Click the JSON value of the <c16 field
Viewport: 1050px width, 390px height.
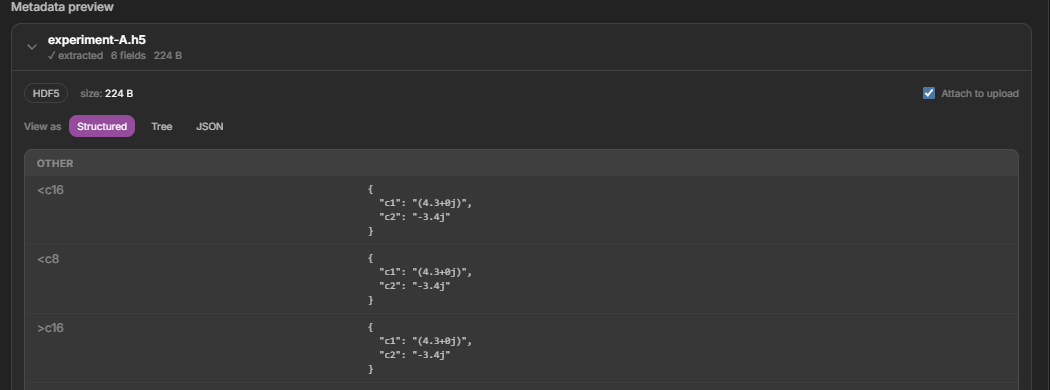(421, 210)
